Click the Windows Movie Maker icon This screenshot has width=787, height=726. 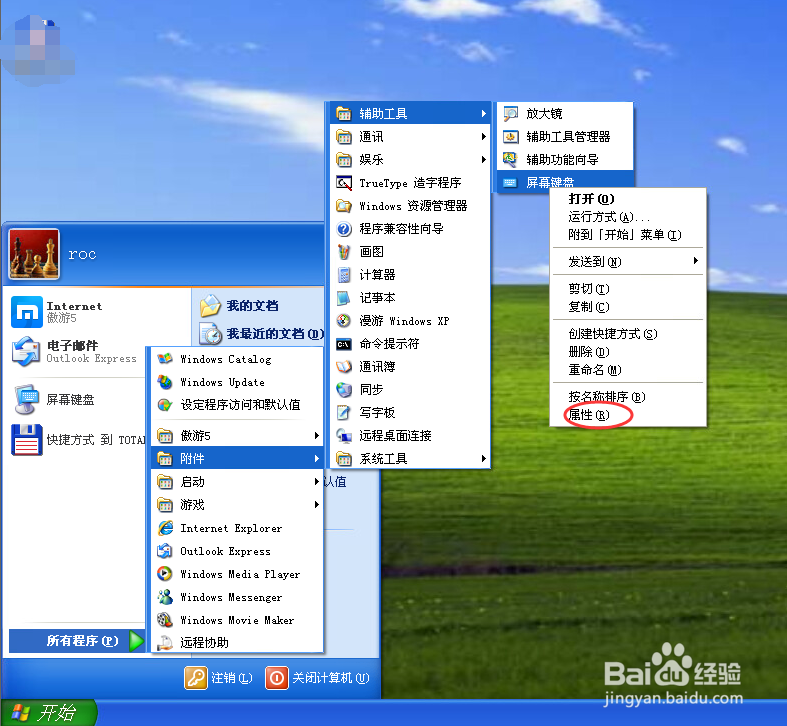point(165,620)
